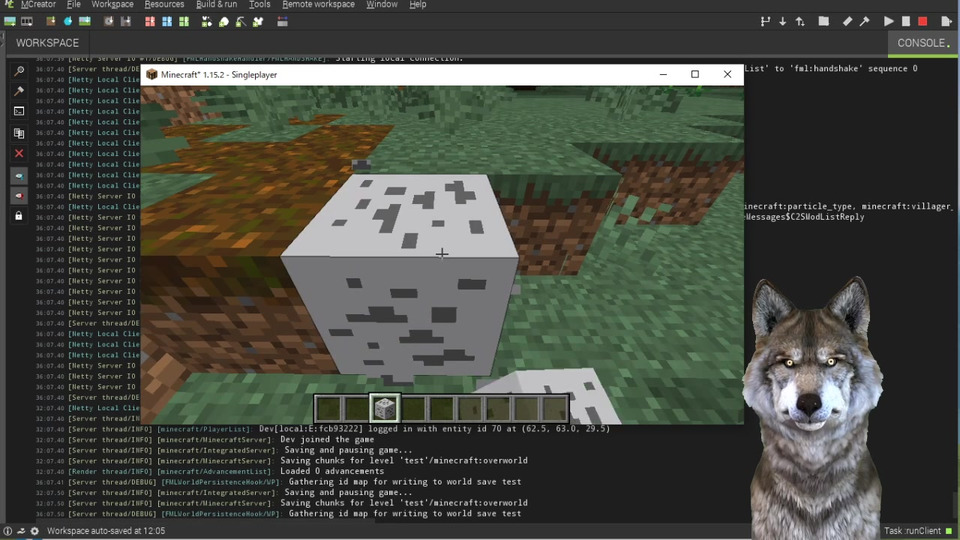Open the Tools menu
This screenshot has width=960, height=540.
pyautogui.click(x=260, y=4)
